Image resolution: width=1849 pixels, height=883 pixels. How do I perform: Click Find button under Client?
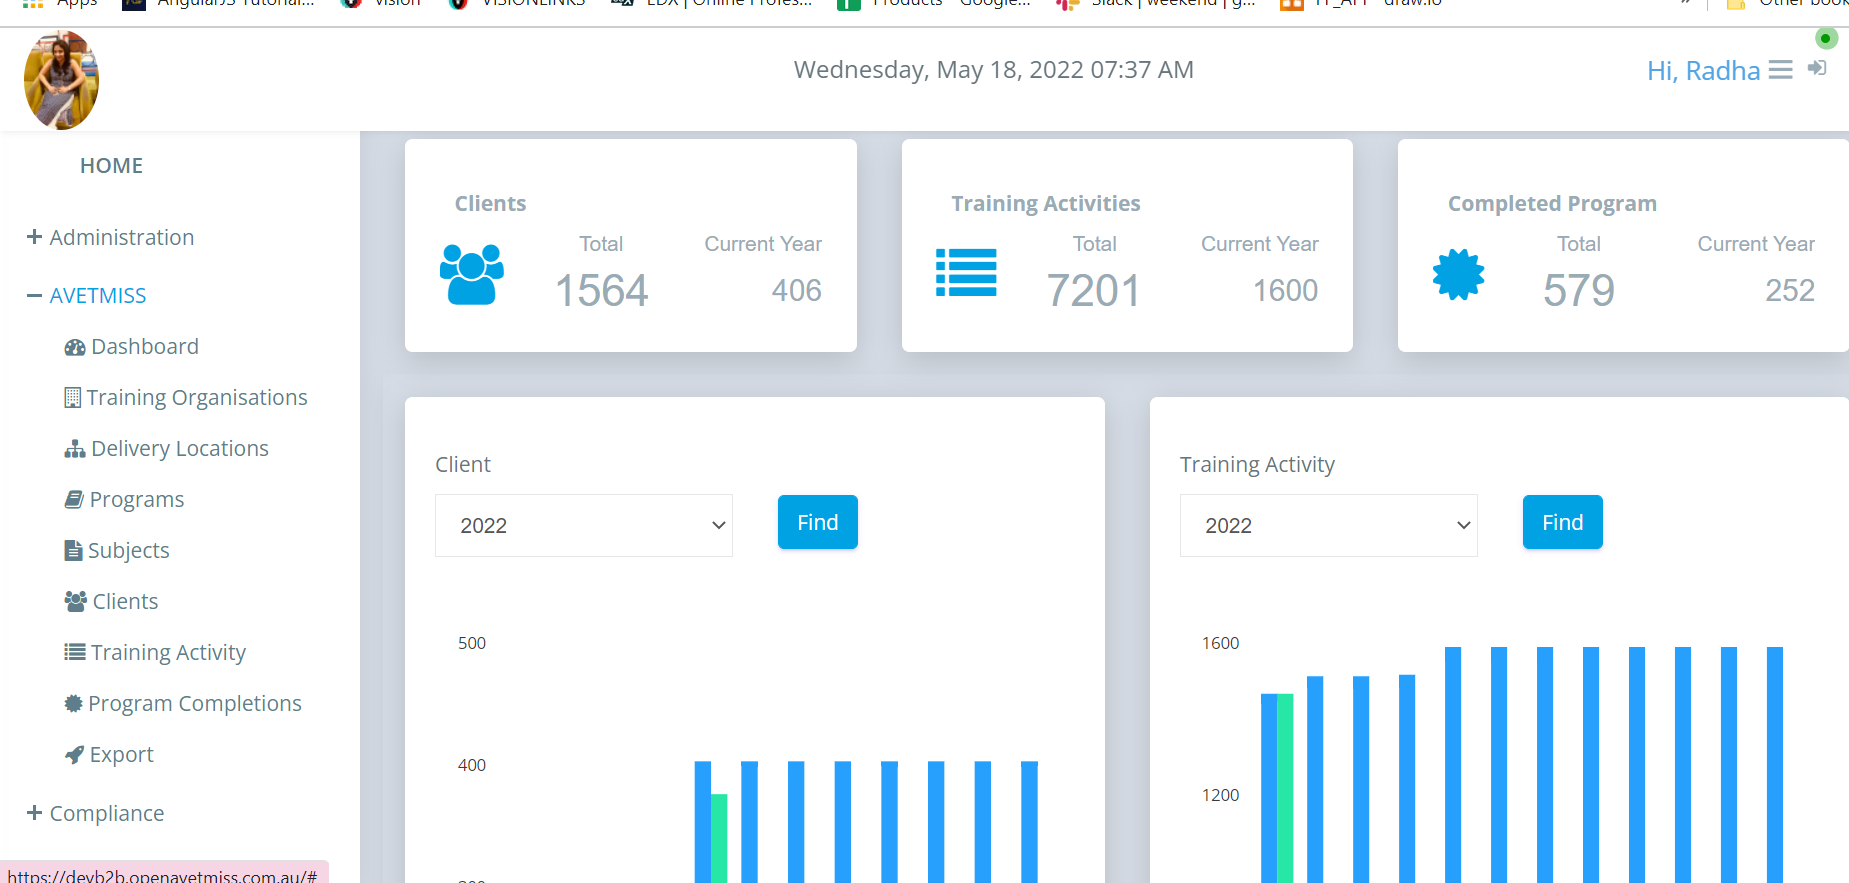point(818,522)
